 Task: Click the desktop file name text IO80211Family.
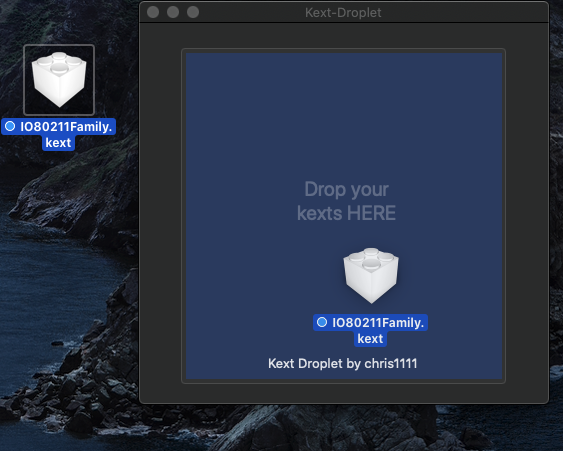66,127
